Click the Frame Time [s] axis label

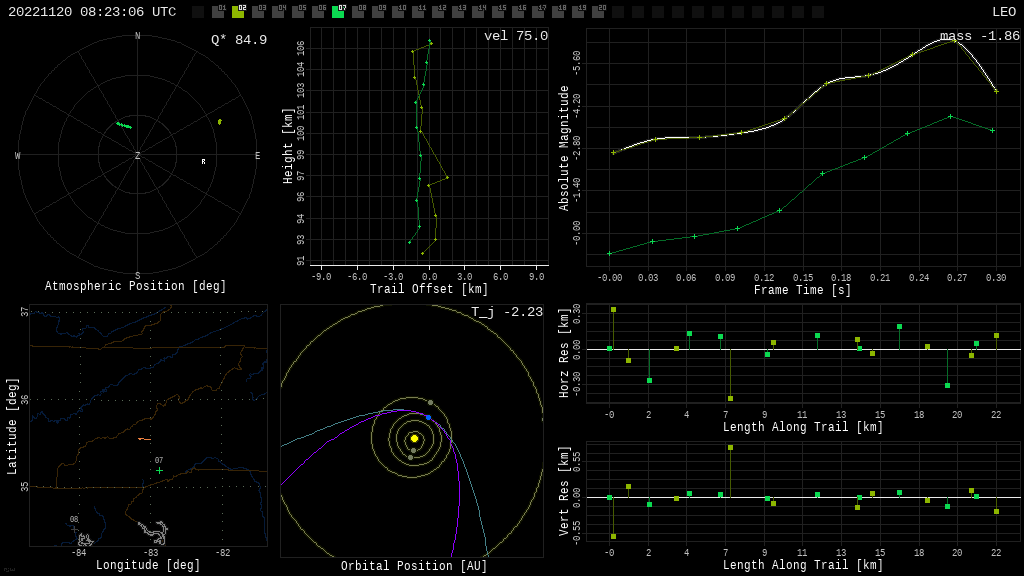[803, 290]
